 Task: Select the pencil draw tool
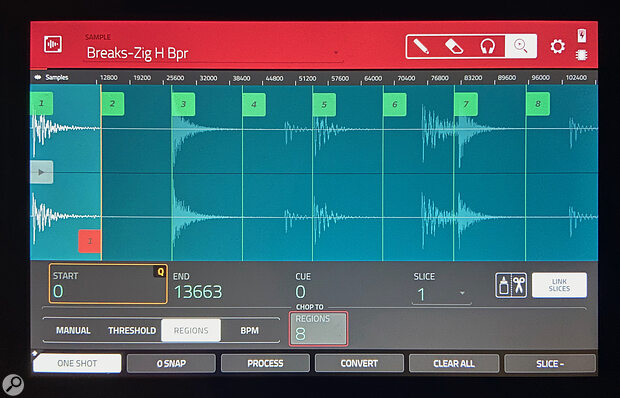422,47
